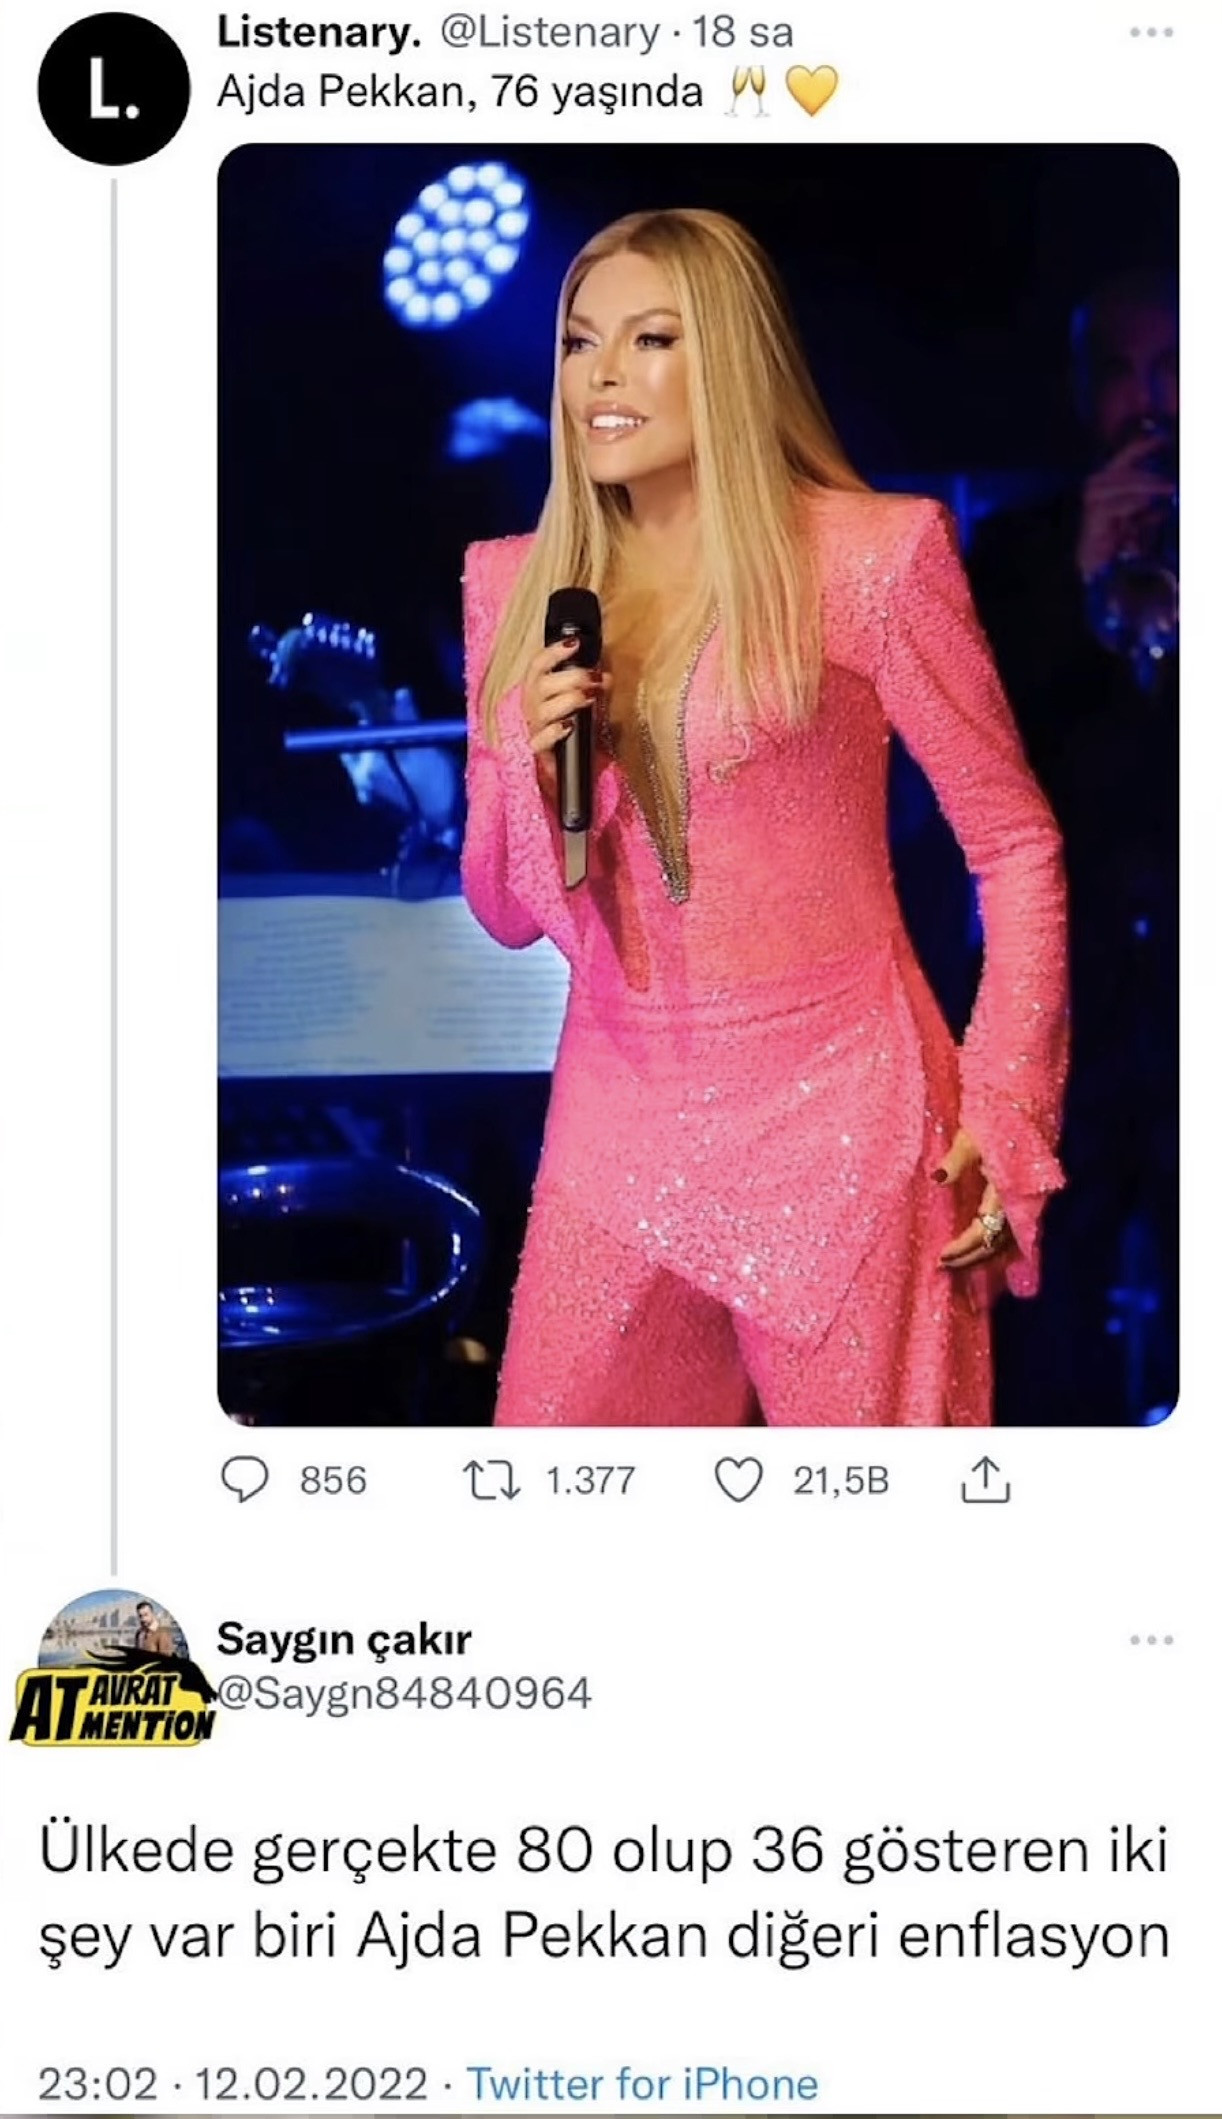Image resolution: width=1222 pixels, height=2119 pixels.
Task: Click the "Ajda Pekkan, 76 yaşında" tweet text
Action: [461, 93]
